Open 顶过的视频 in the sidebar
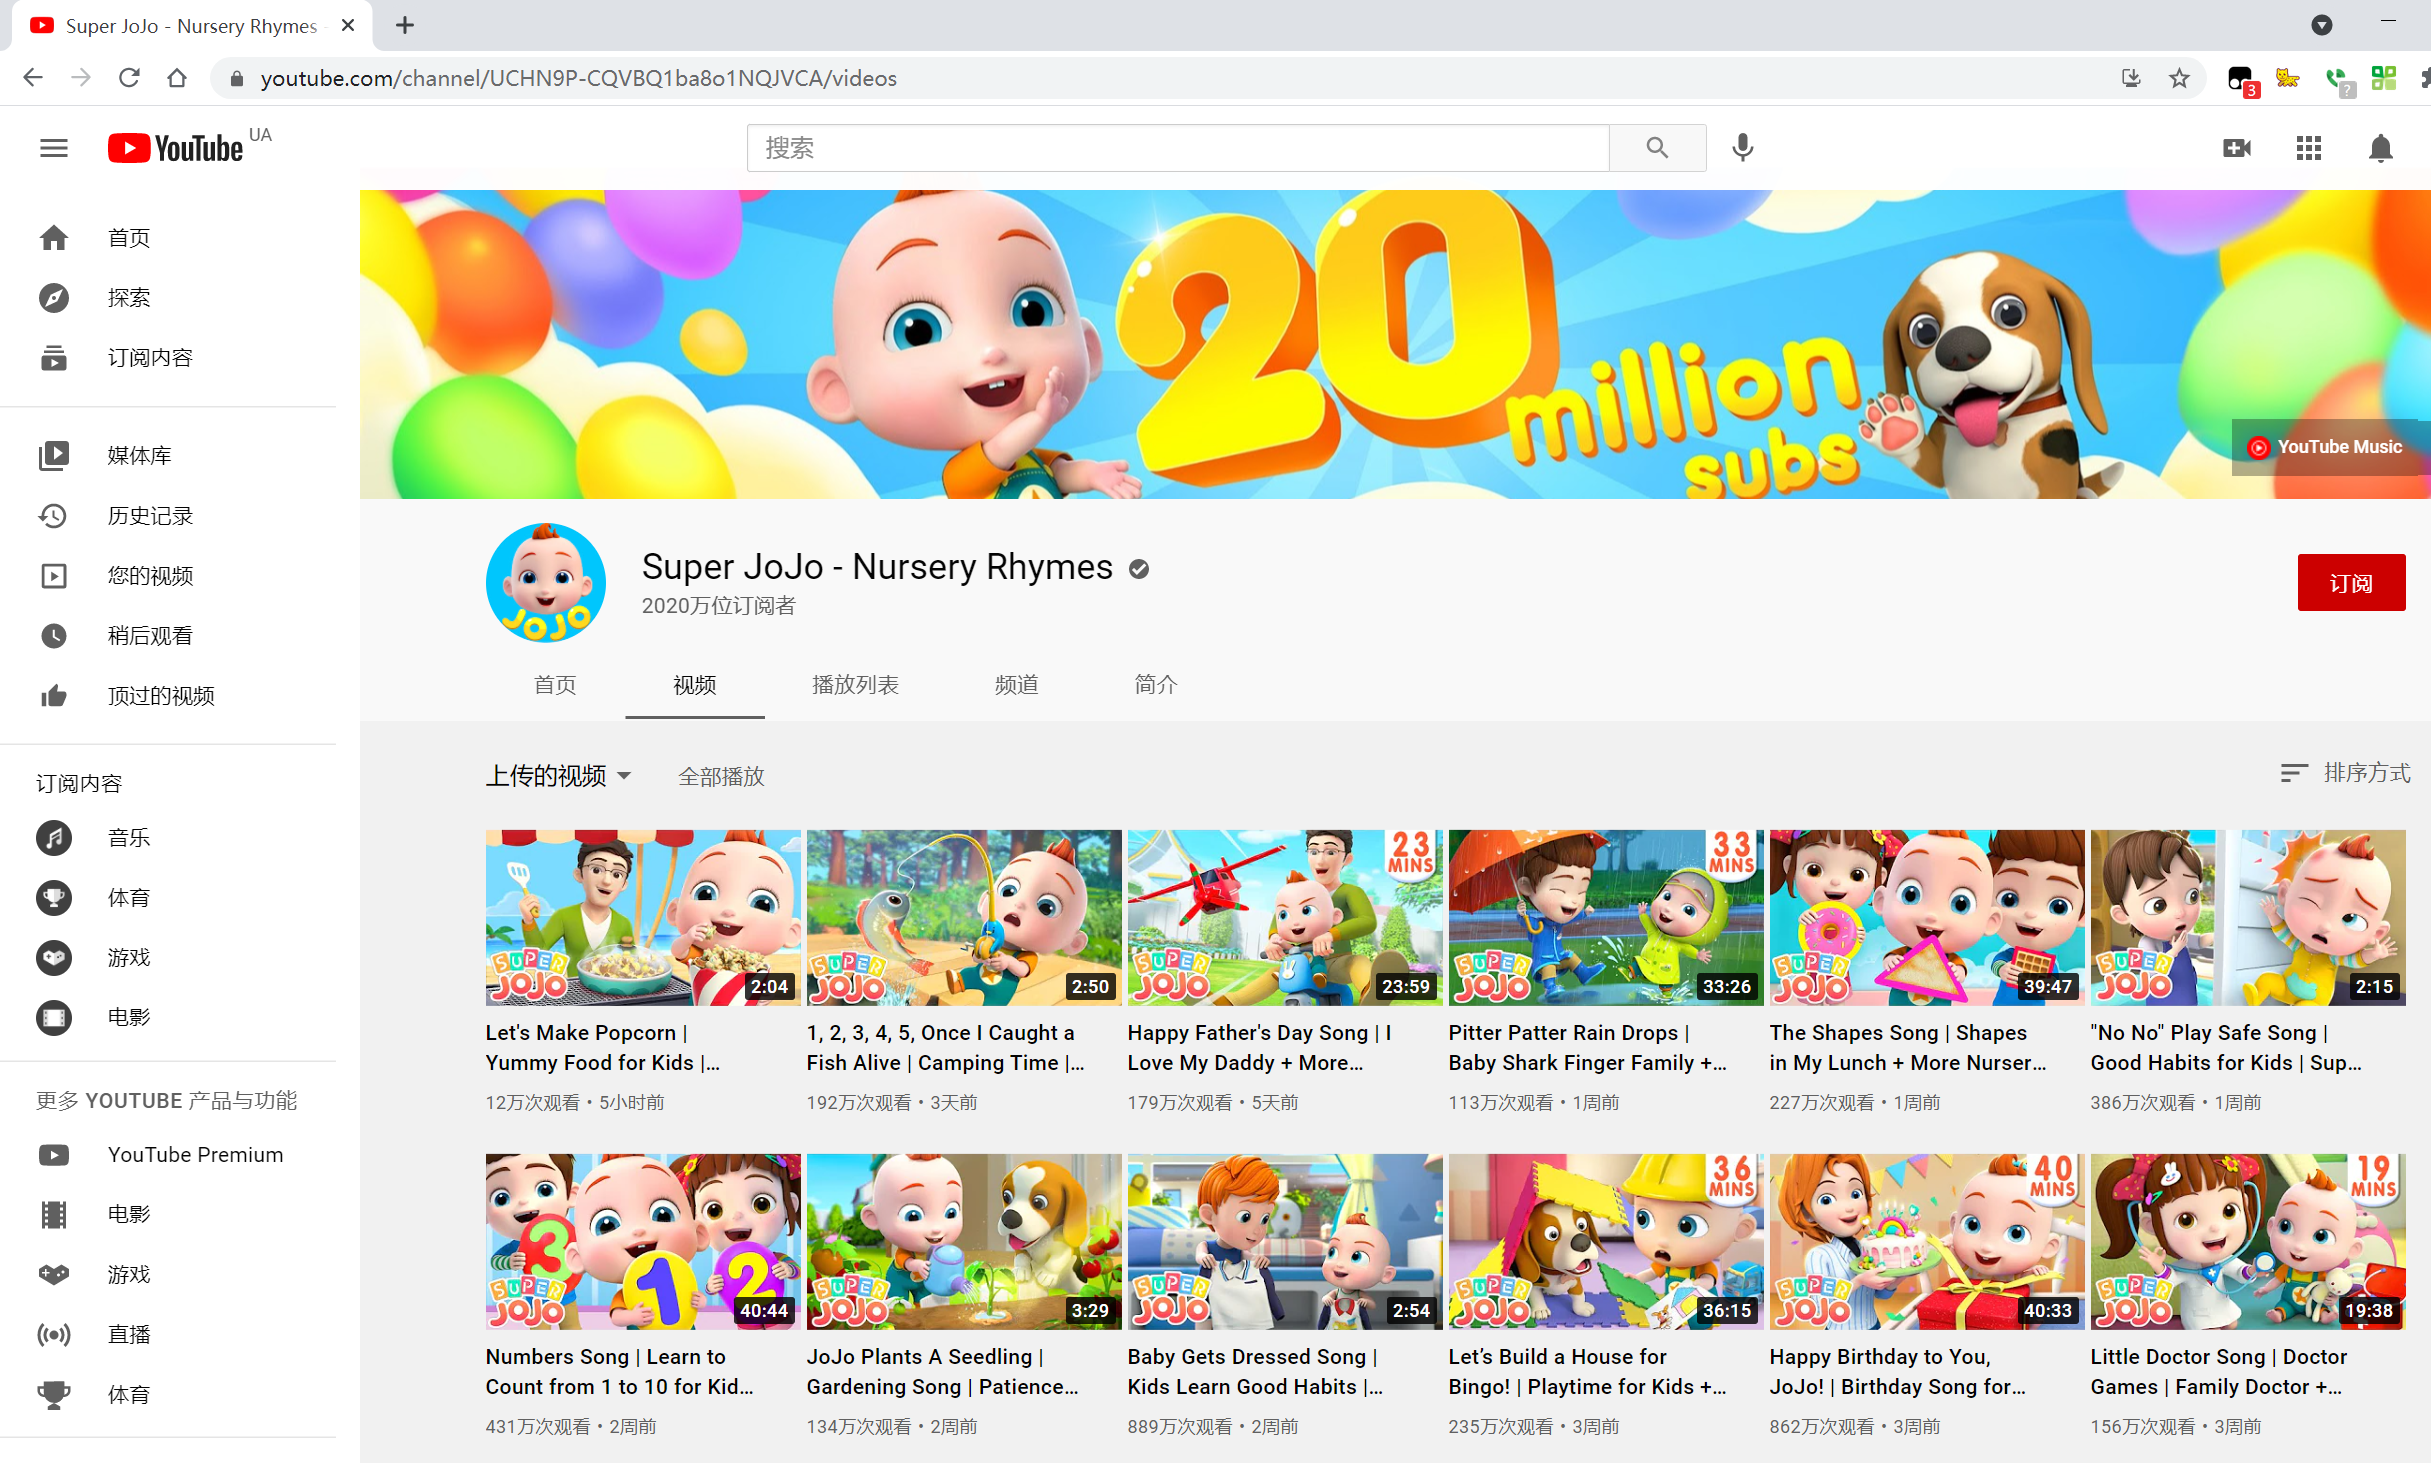The image size is (2431, 1463). (168, 696)
